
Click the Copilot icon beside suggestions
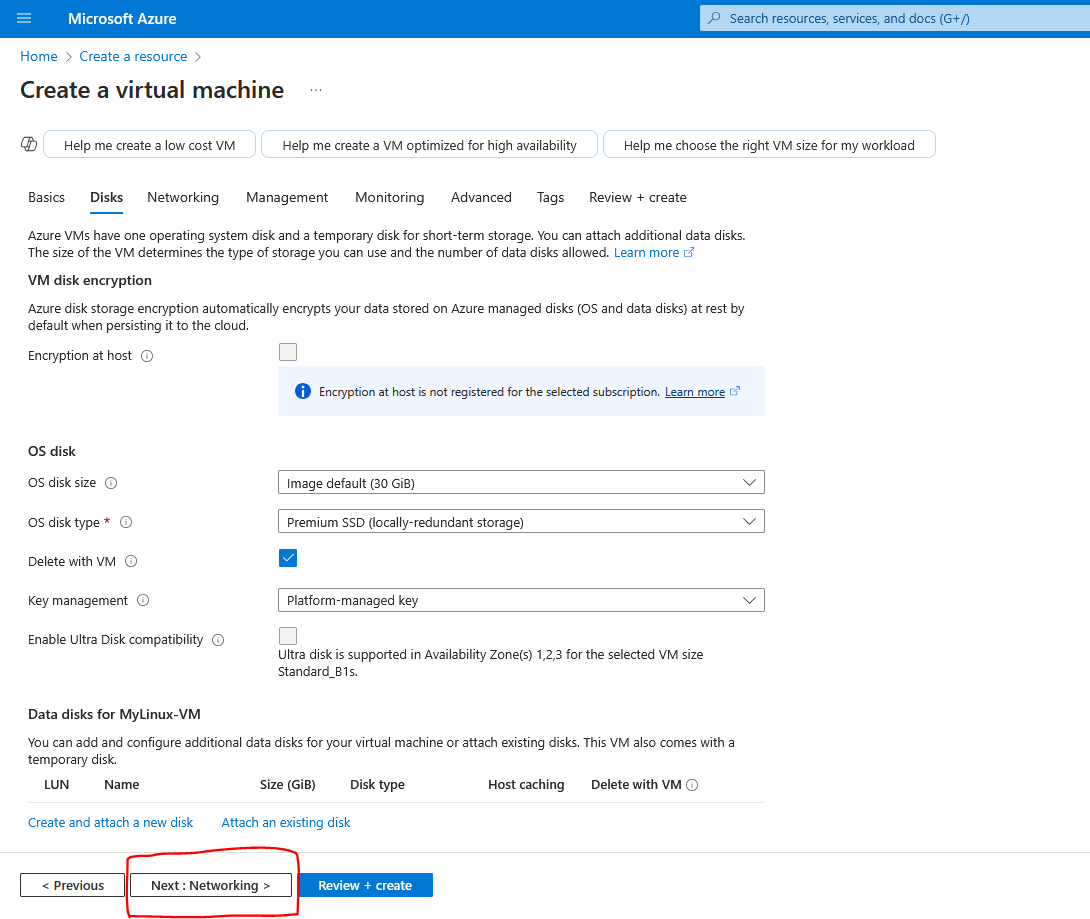(29, 144)
